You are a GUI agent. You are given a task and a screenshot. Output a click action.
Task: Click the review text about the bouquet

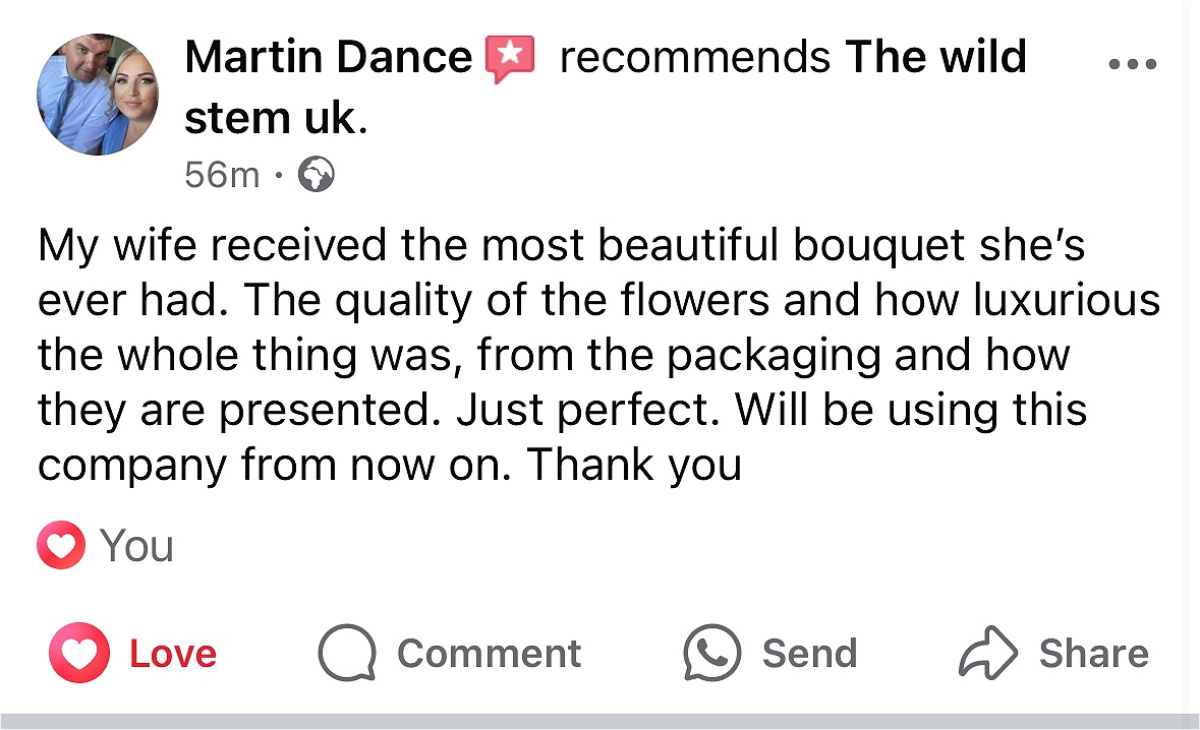[599, 355]
